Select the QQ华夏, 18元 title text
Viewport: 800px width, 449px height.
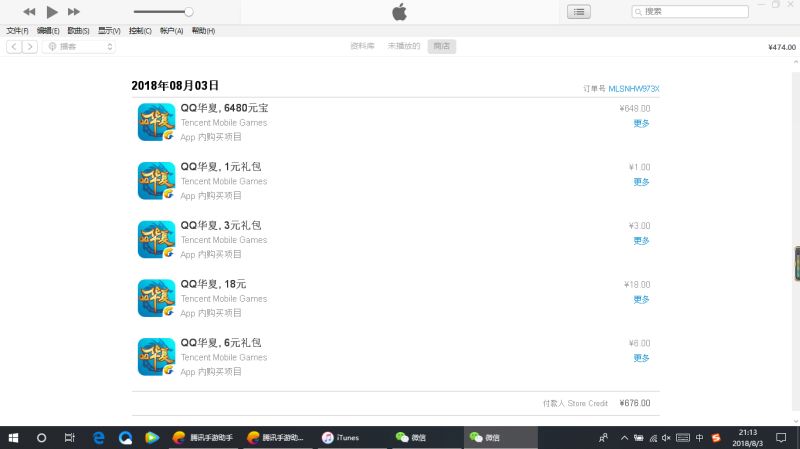point(213,284)
